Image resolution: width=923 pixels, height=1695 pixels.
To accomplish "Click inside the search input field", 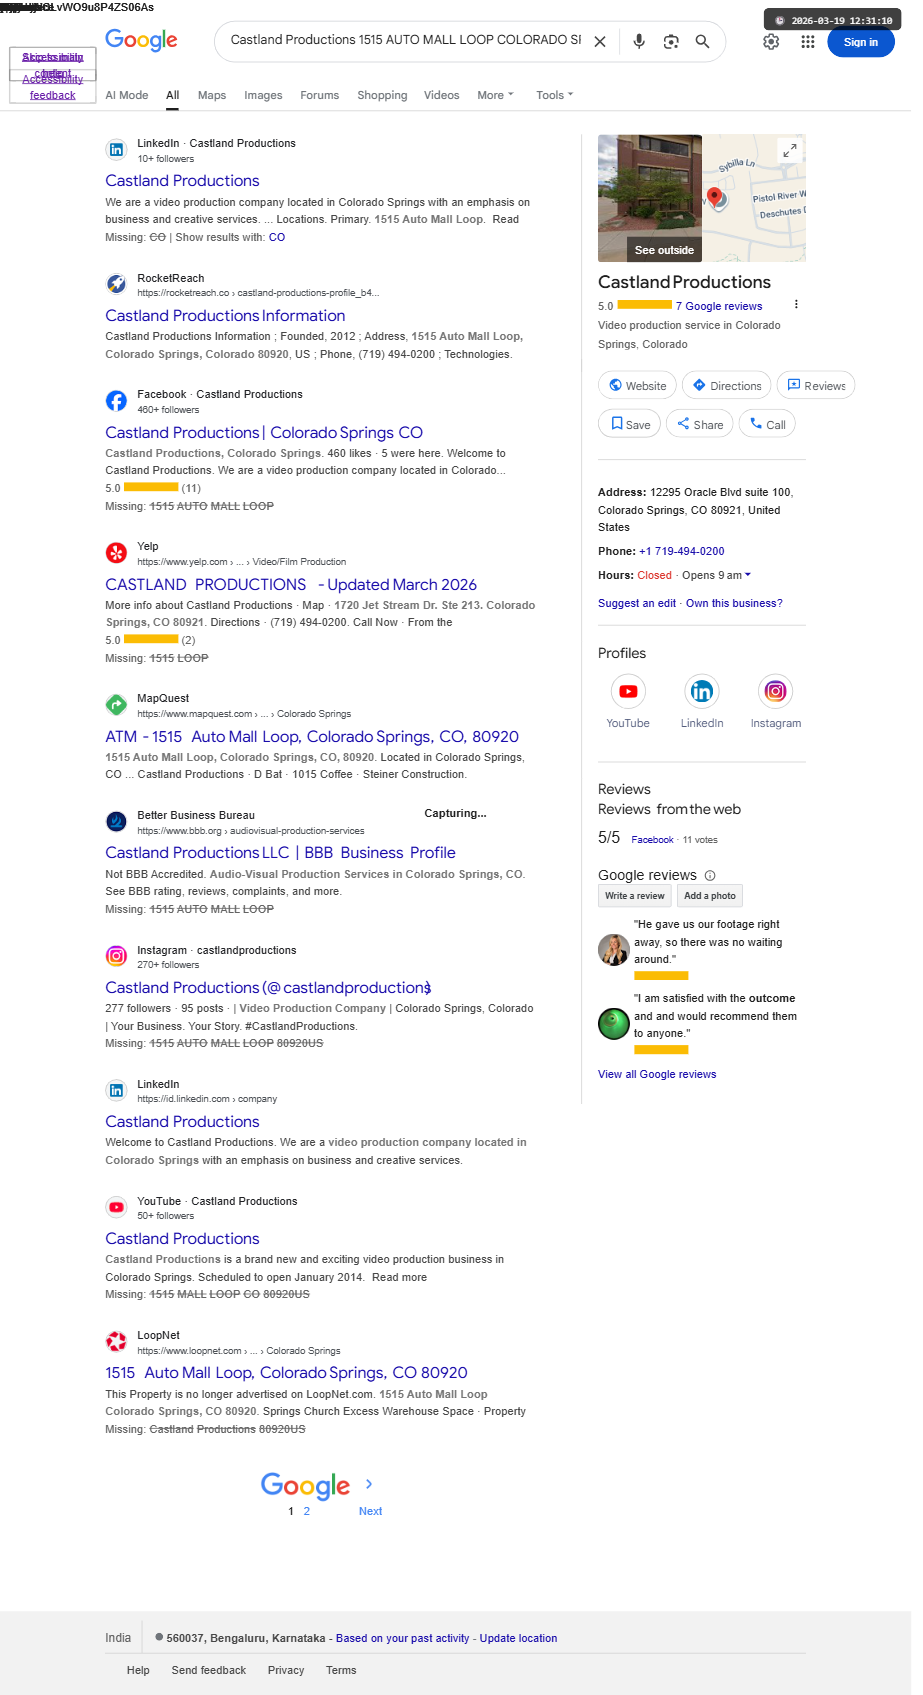I will pos(405,41).
